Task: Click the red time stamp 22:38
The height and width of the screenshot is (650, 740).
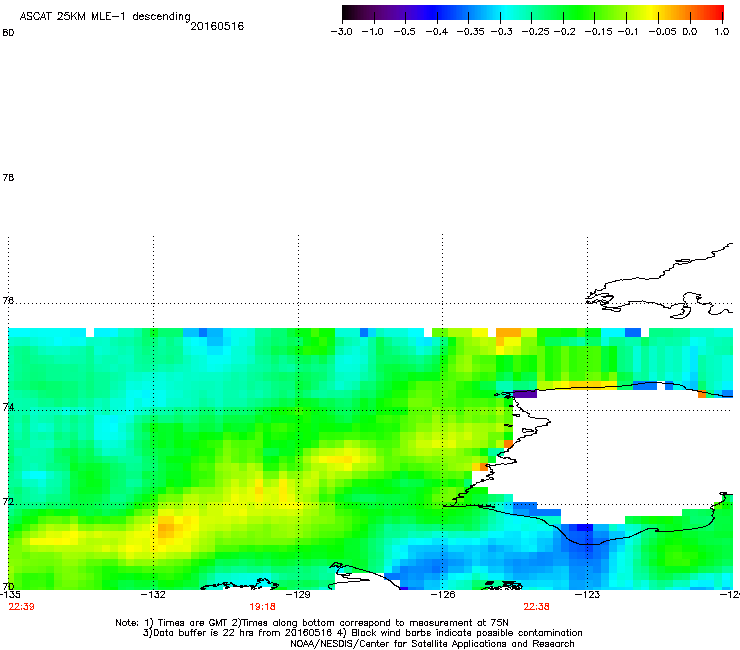Action: click(x=536, y=607)
